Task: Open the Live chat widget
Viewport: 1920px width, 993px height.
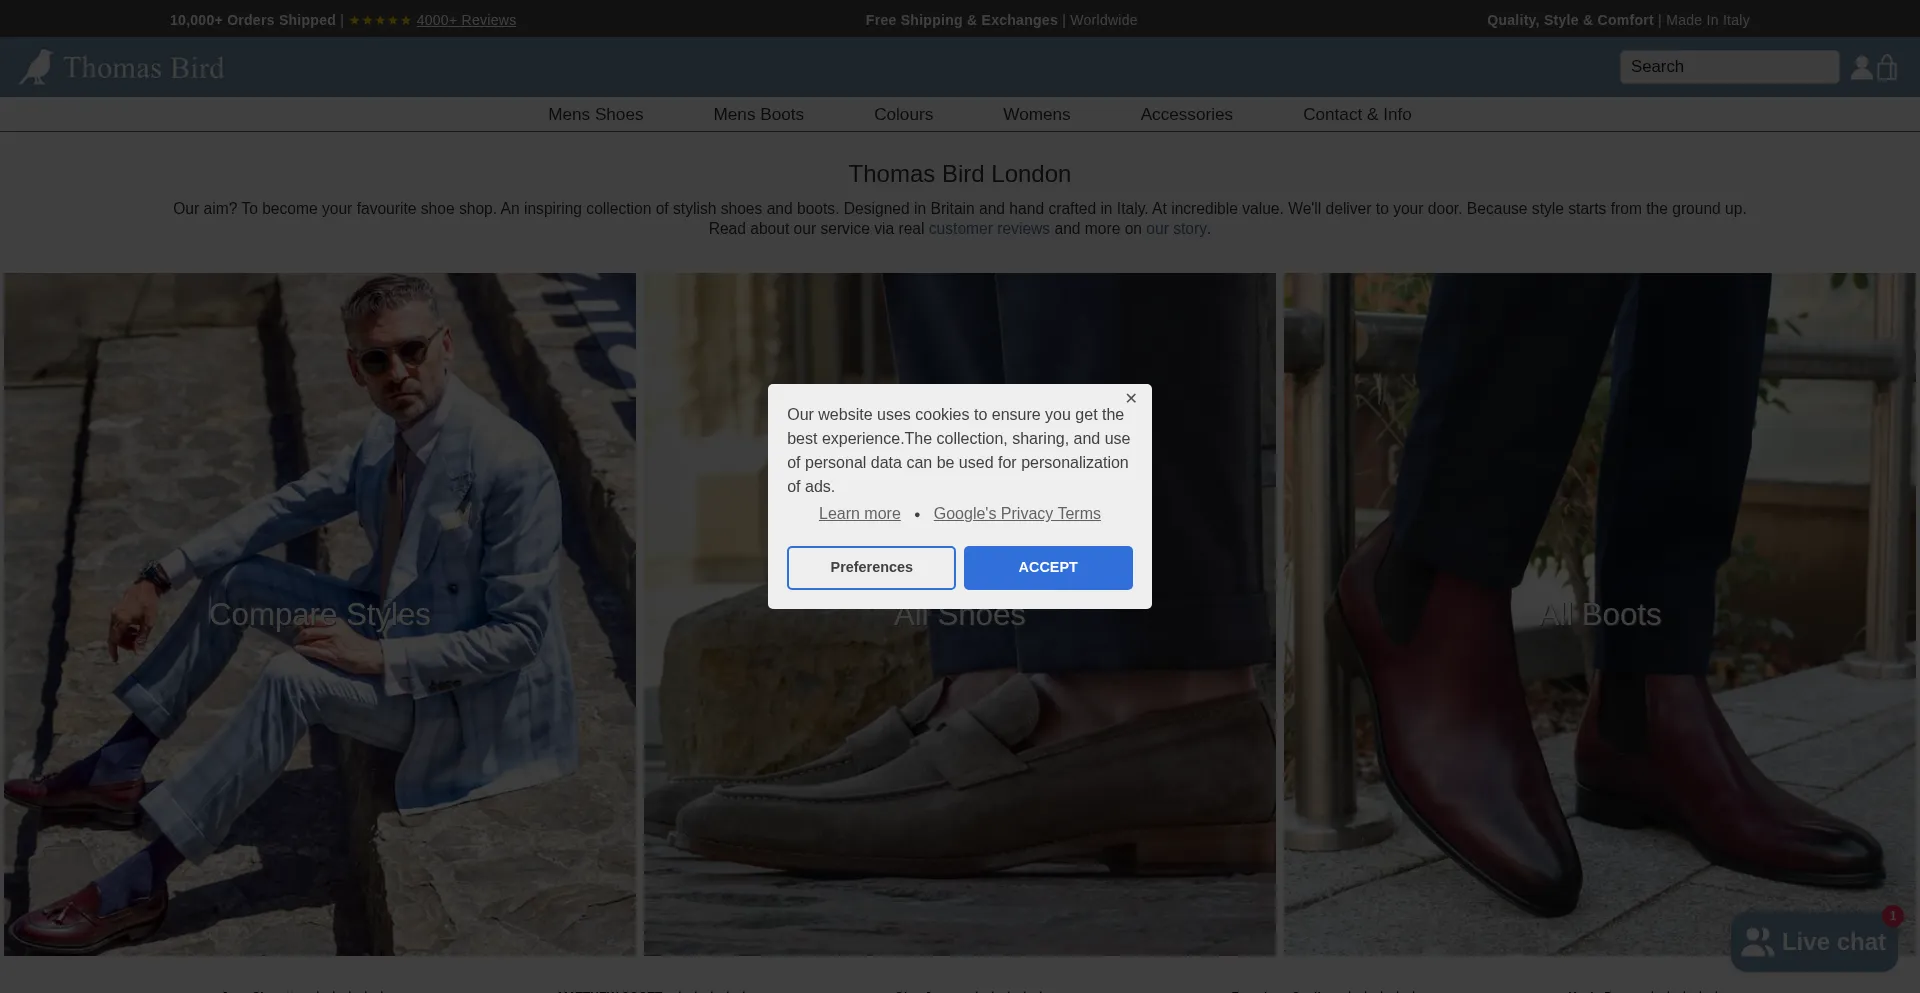Action: (x=1814, y=942)
